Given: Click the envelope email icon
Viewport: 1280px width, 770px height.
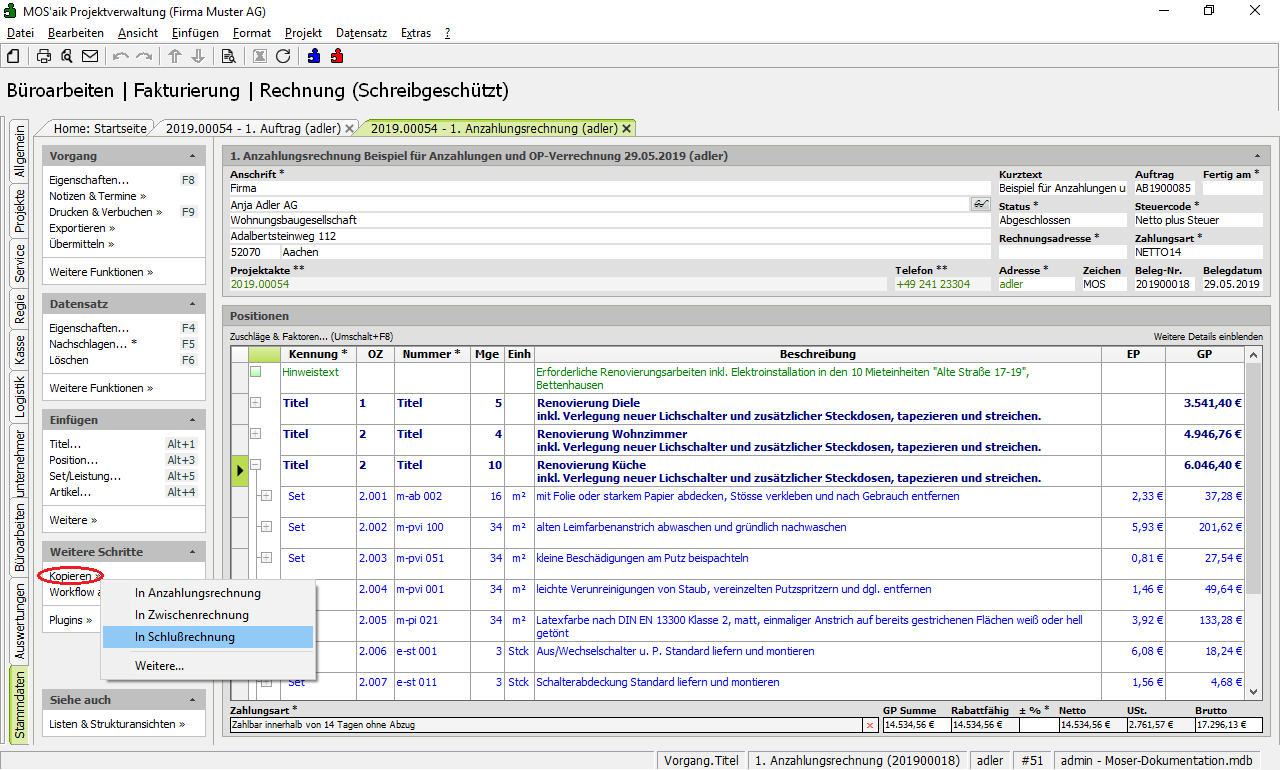Looking at the screenshot, I should click(x=90, y=56).
